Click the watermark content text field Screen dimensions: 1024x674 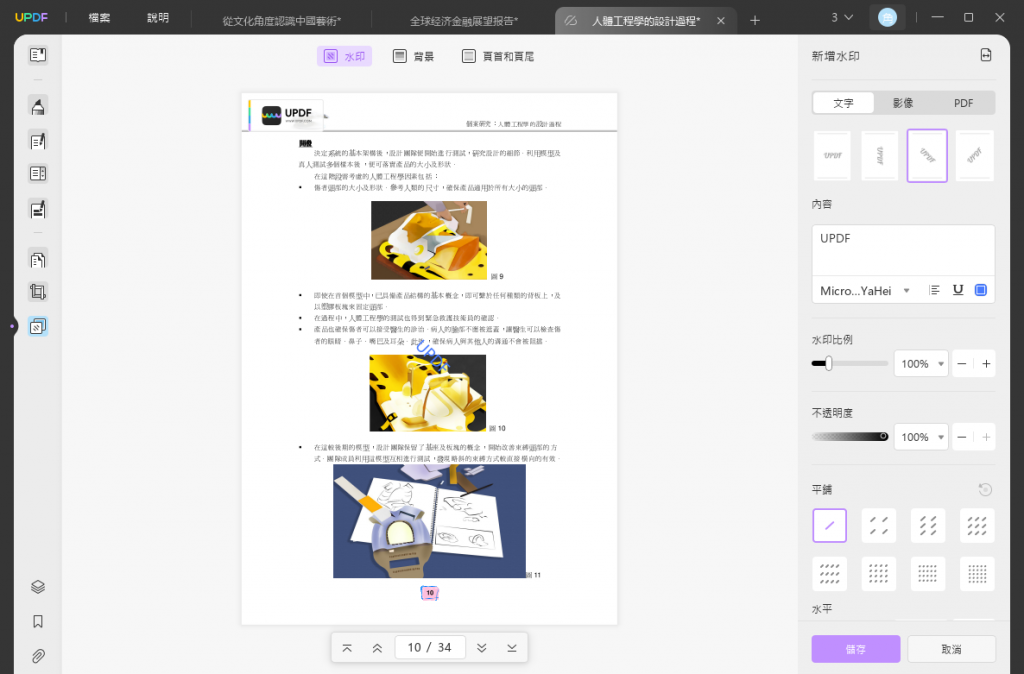903,251
